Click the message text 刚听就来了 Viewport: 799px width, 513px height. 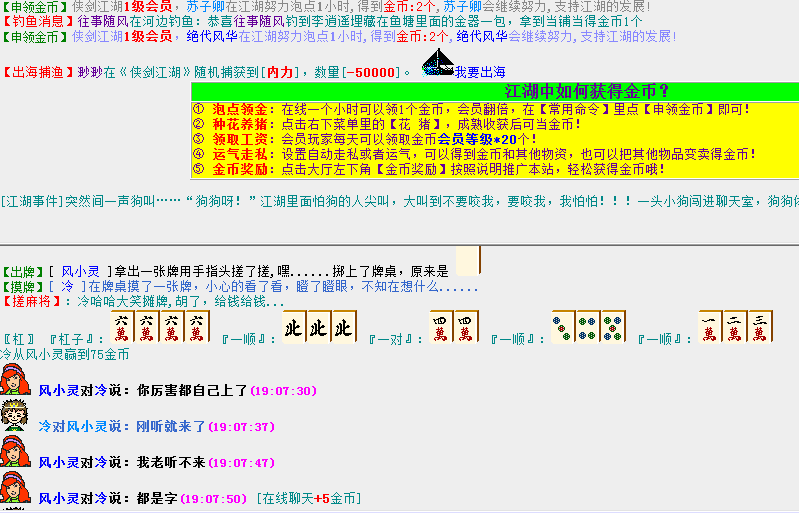[x=171, y=426]
